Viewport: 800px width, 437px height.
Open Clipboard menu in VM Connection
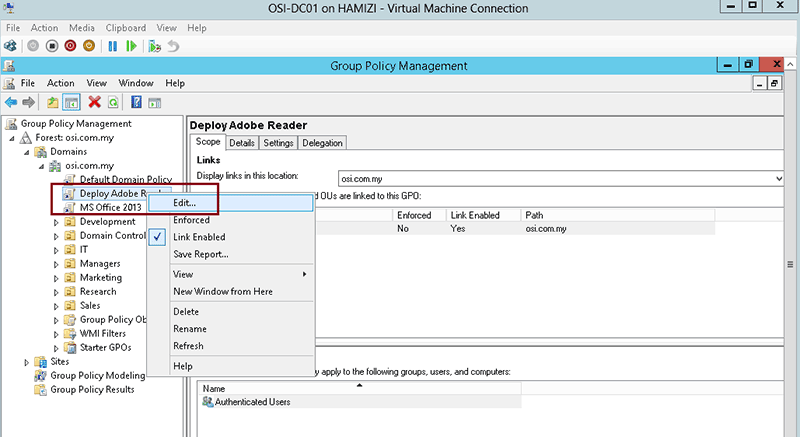126,28
